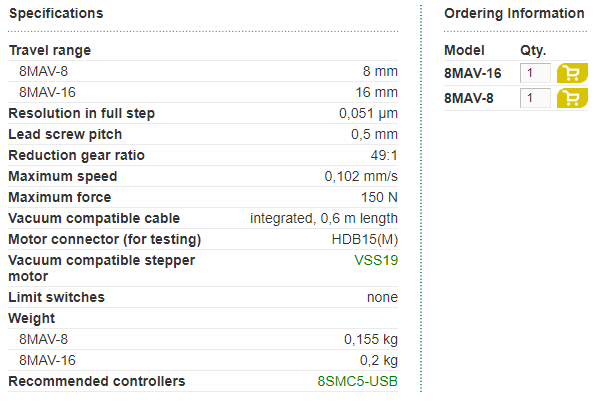Add 8MAV-8 to cart via cart icon
The width and height of the screenshot is (600, 411).
(x=572, y=98)
